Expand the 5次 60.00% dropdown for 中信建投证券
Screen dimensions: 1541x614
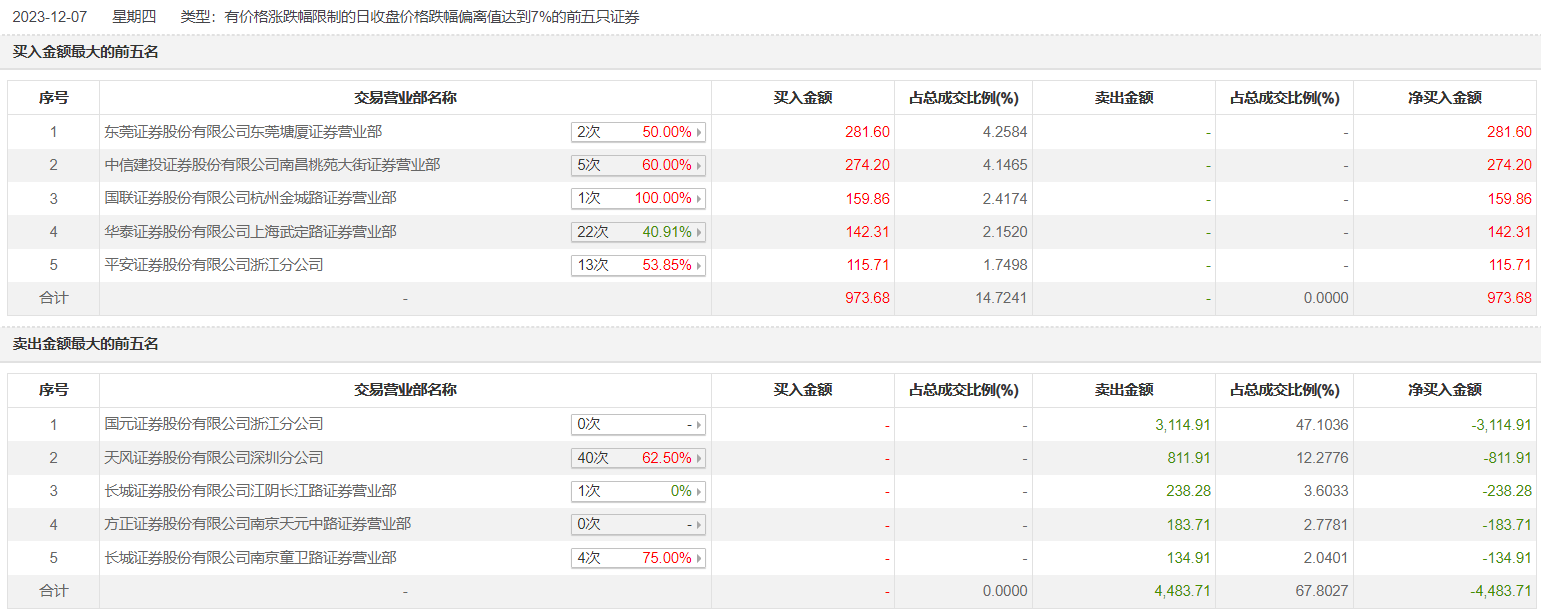click(638, 165)
